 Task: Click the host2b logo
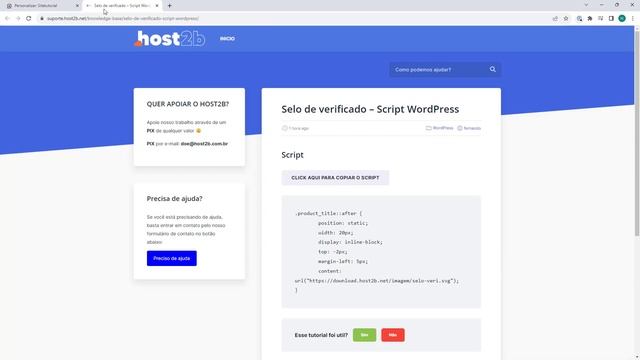coord(169,39)
